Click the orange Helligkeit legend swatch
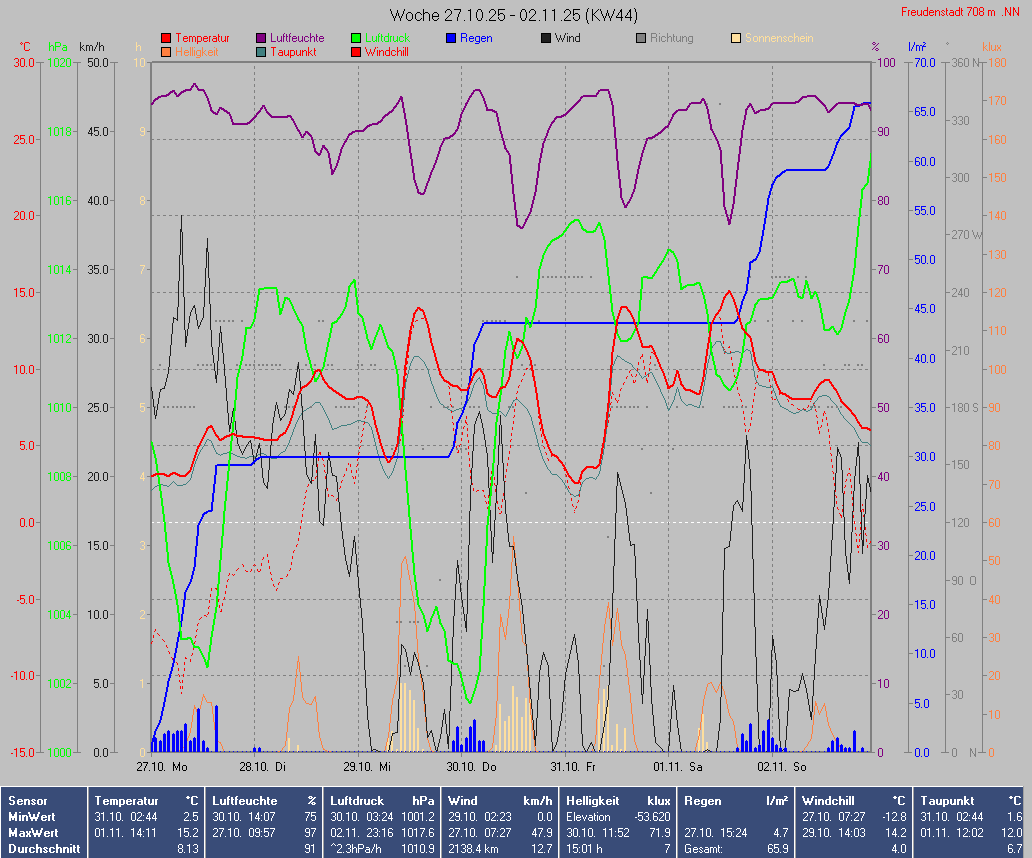The width and height of the screenshot is (1032, 858). tap(166, 52)
